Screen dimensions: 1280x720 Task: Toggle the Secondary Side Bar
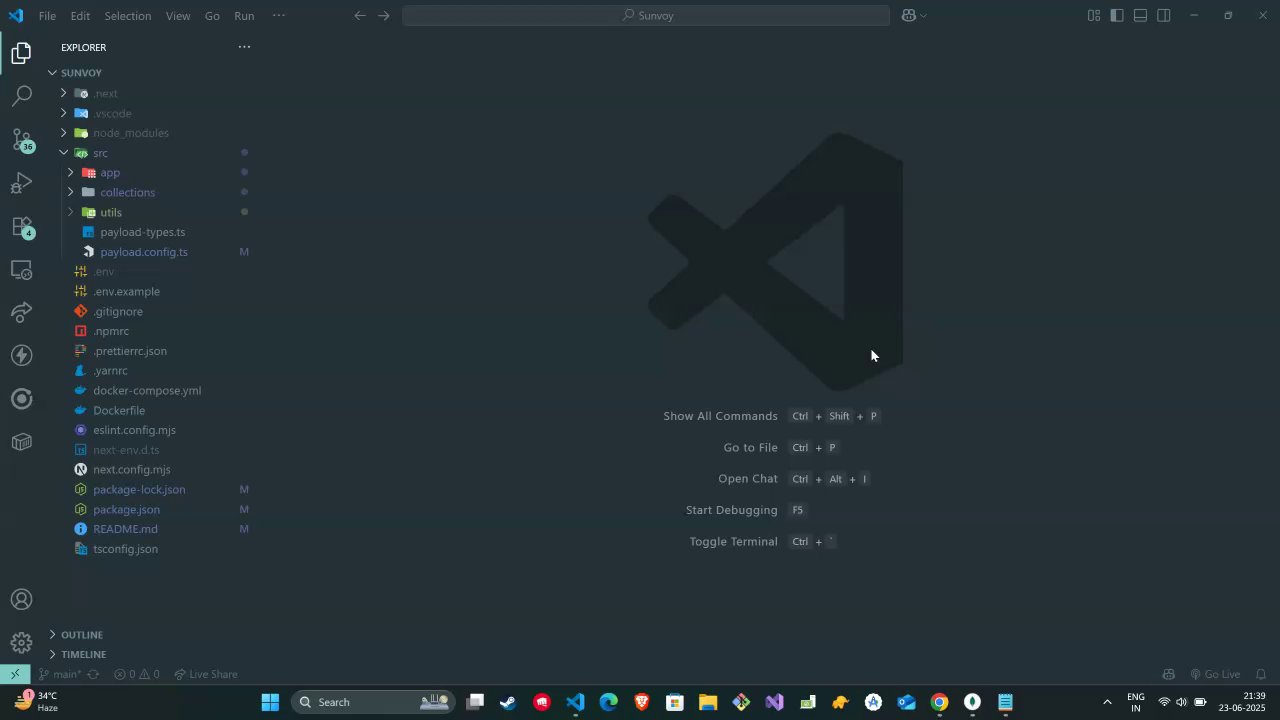click(x=1164, y=15)
